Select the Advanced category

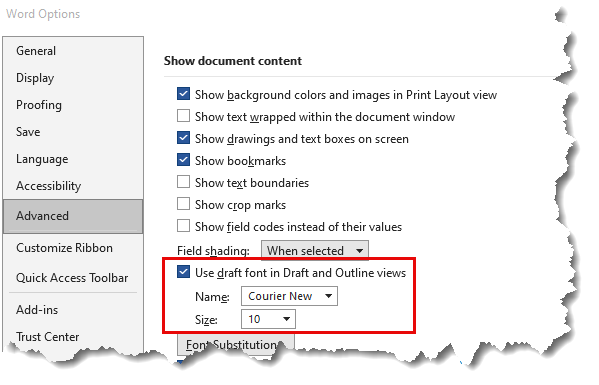pos(73,216)
